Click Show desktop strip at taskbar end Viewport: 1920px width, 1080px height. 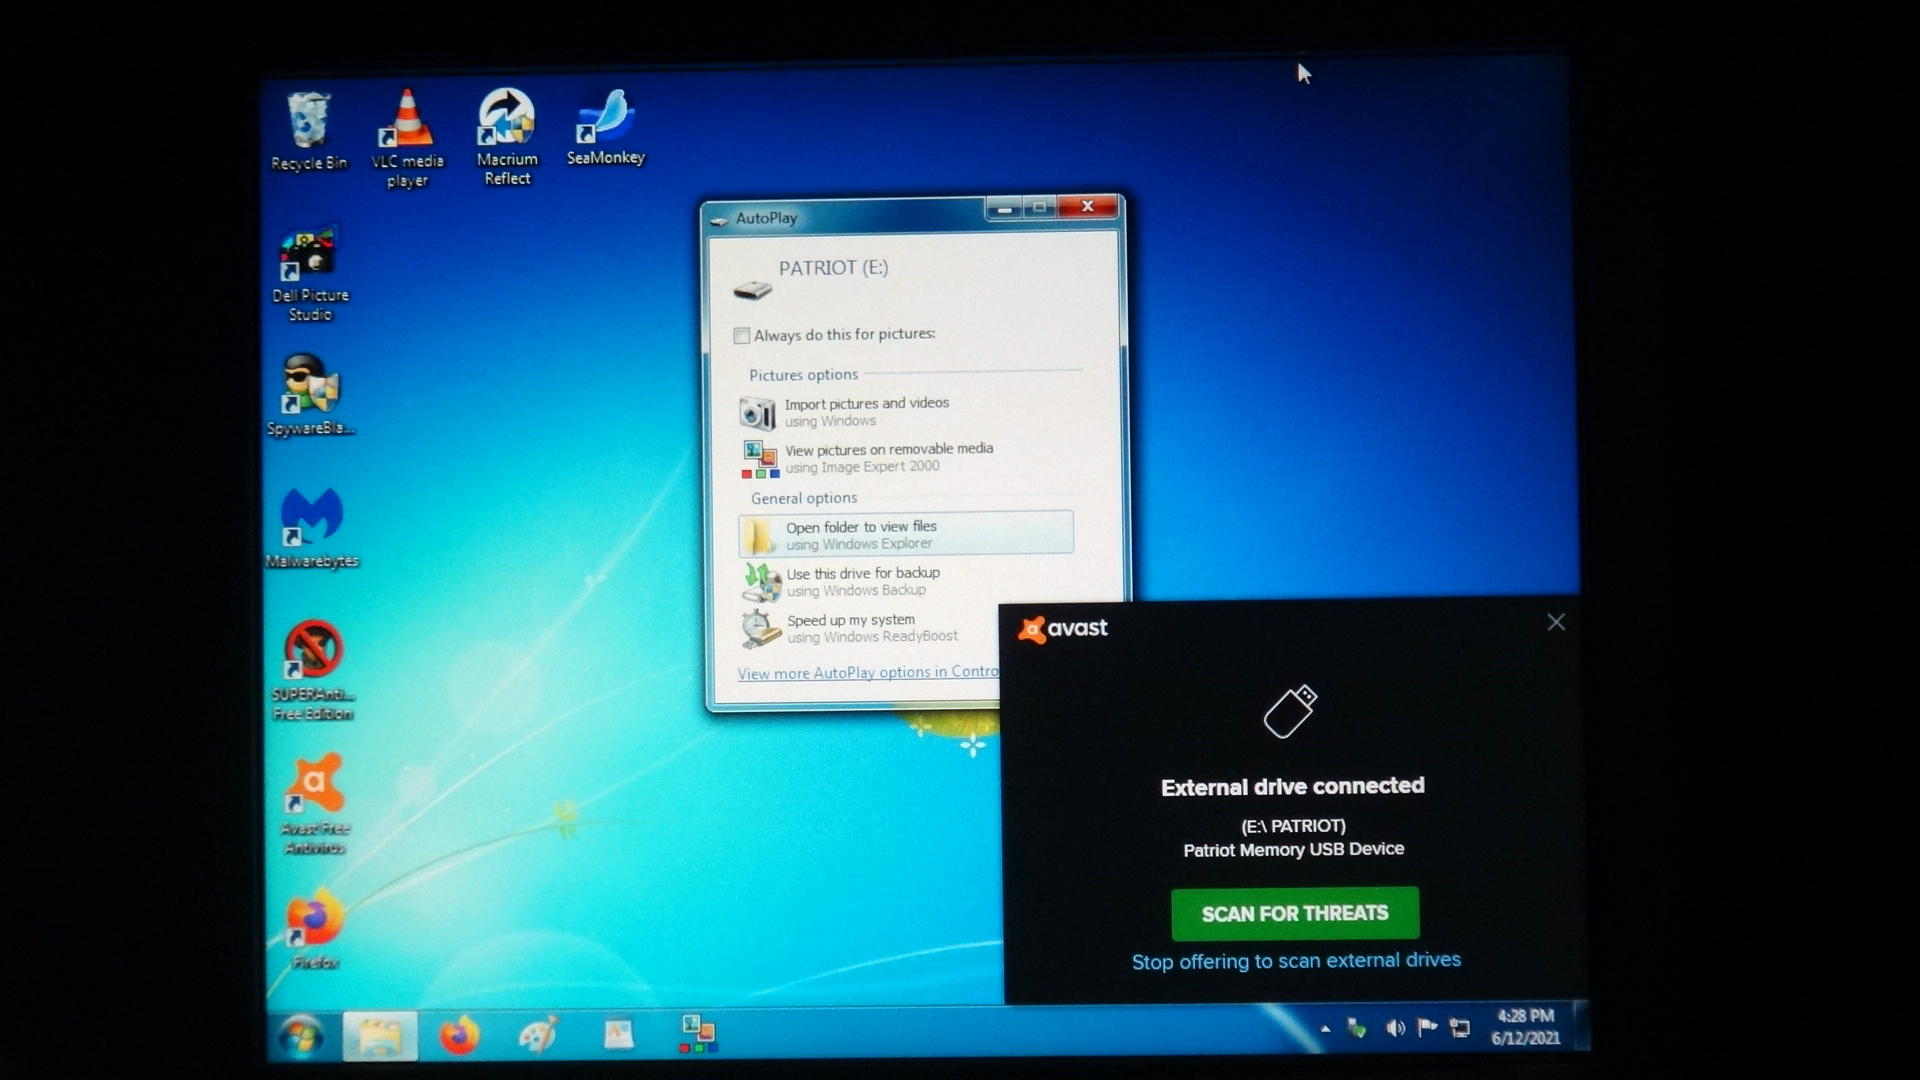pos(1580,1026)
